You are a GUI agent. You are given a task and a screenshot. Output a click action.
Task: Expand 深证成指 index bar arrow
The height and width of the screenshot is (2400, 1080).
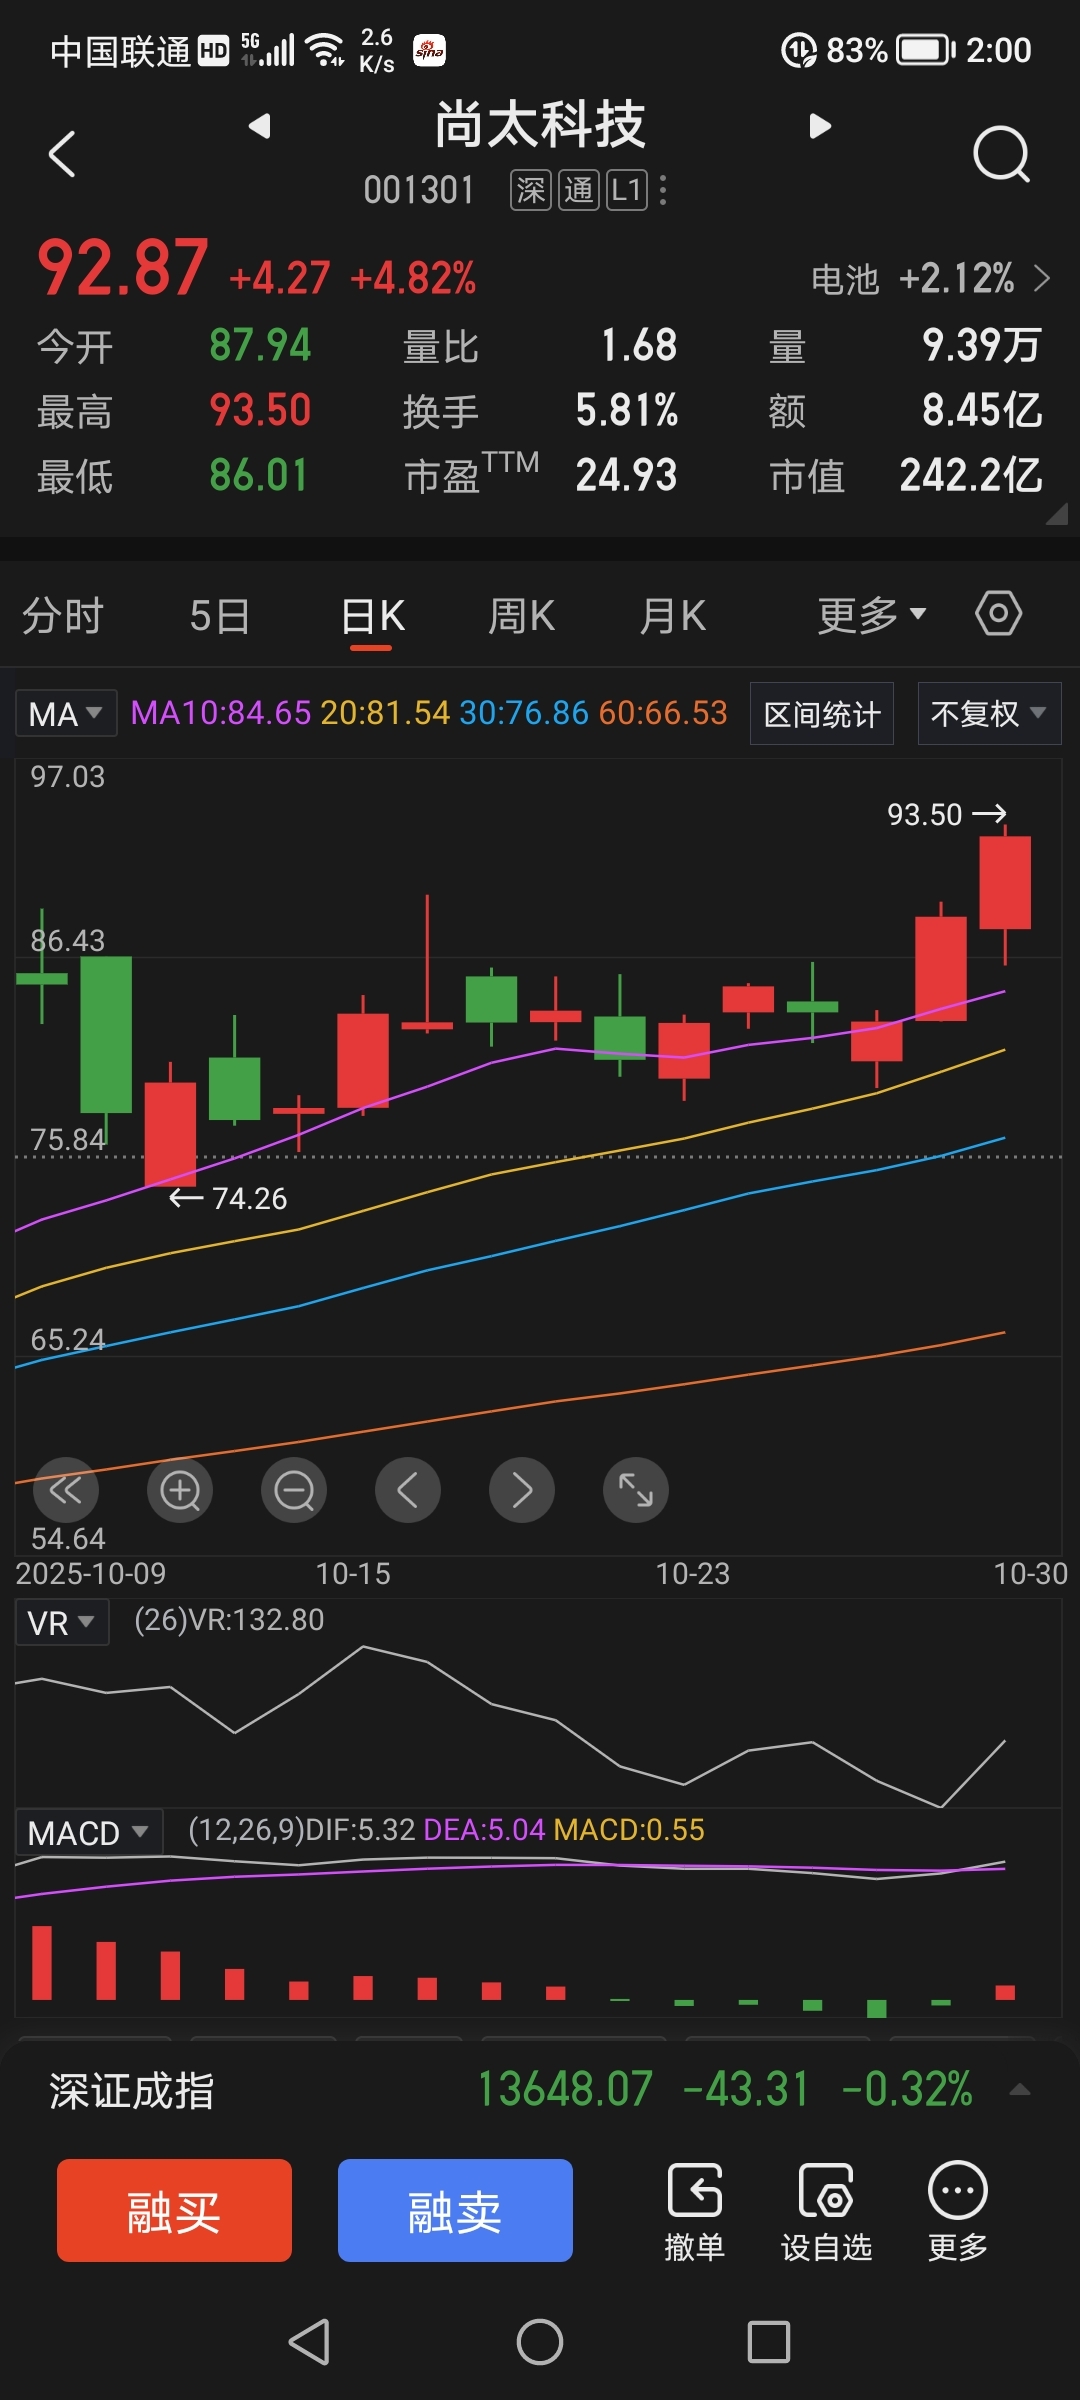pyautogui.click(x=1020, y=2090)
